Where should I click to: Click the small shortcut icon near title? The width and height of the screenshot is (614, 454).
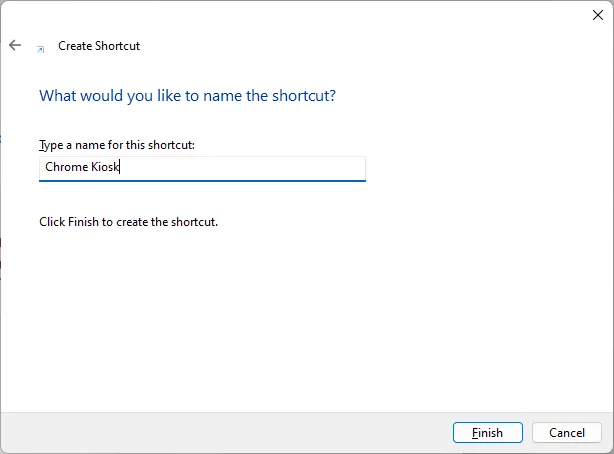(40, 49)
